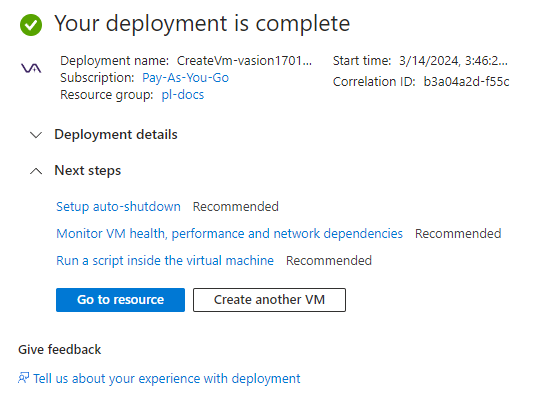Click the deployment logo icon beside Deployment name
Screen dimensions: 534x399
tap(31, 68)
